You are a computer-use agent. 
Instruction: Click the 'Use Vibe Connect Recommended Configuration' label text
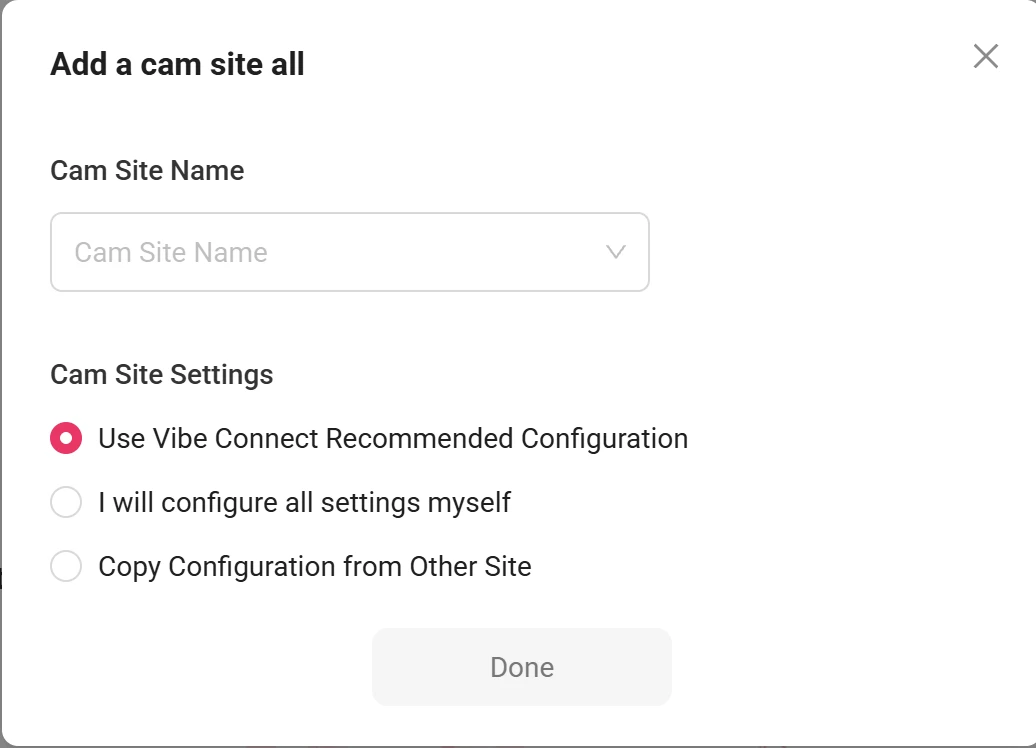pyautogui.click(x=392, y=439)
